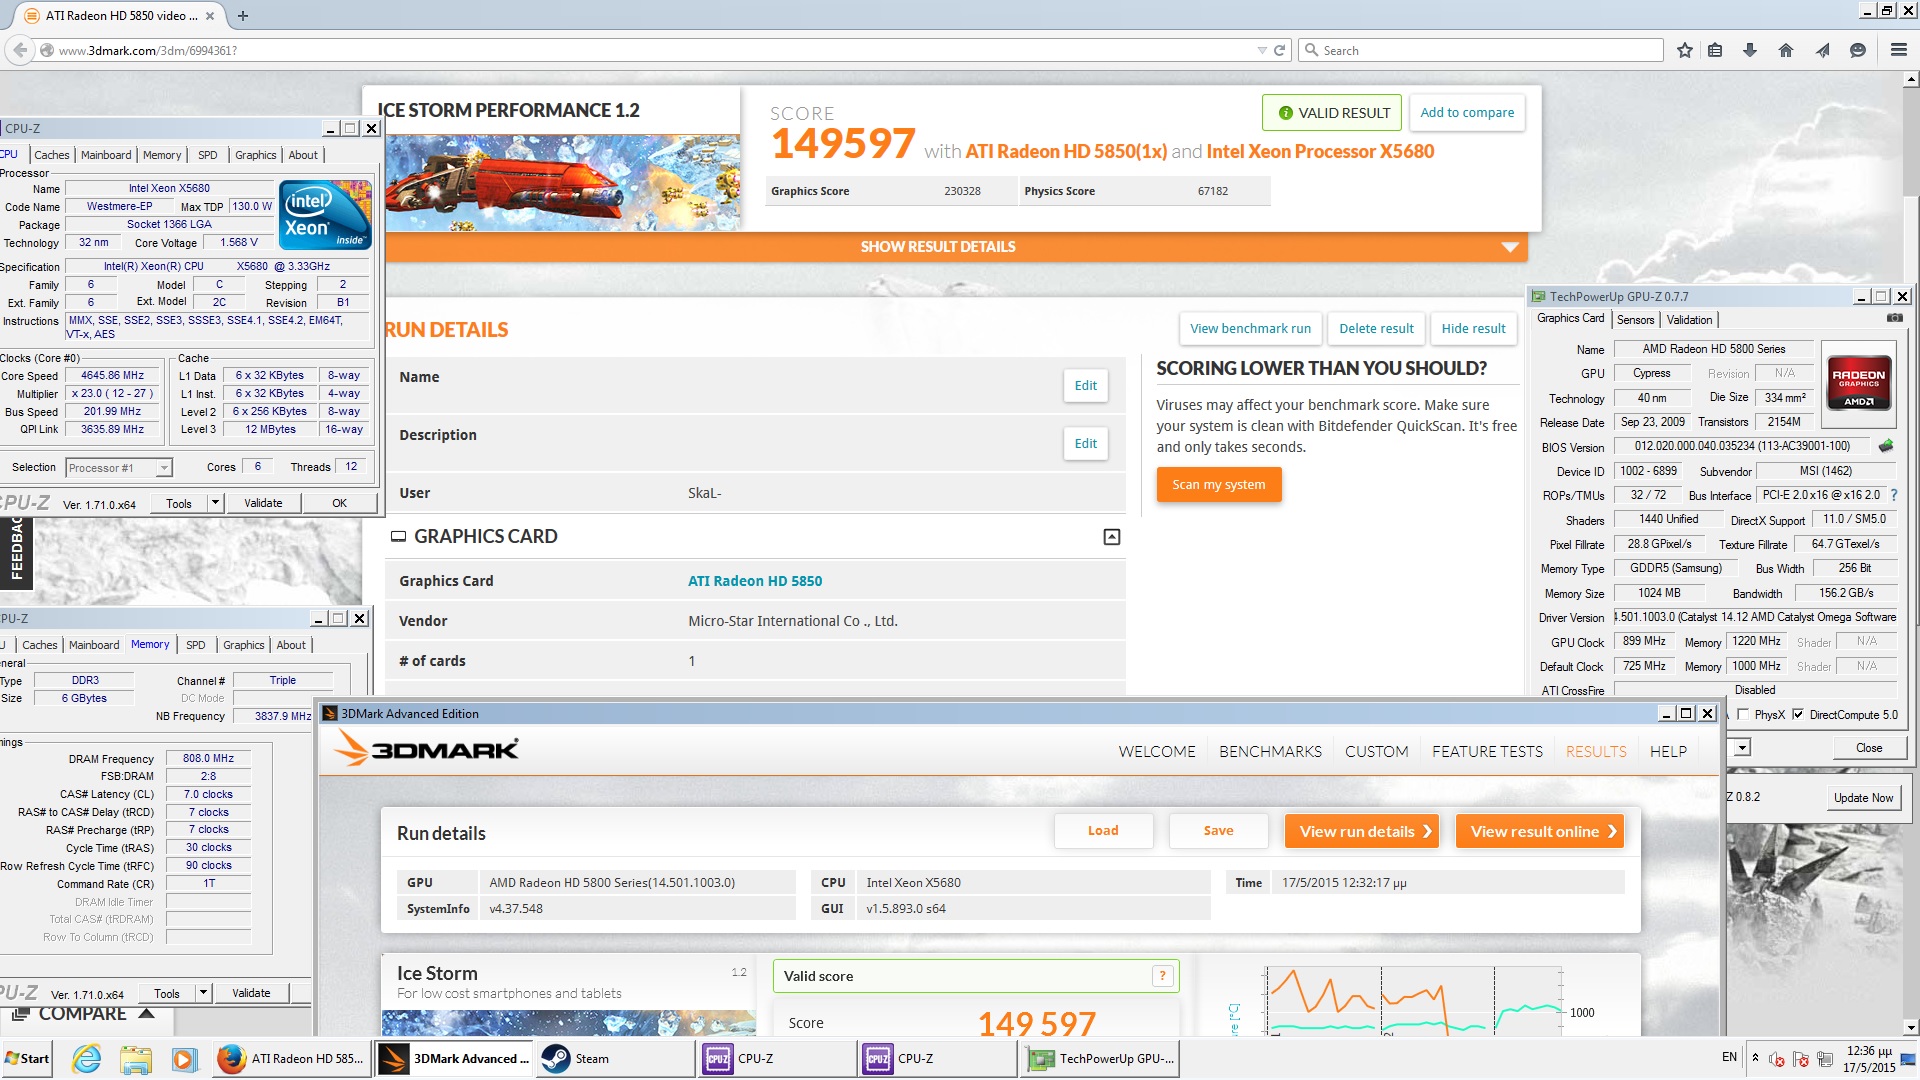Click the Delete result button

click(x=1376, y=329)
